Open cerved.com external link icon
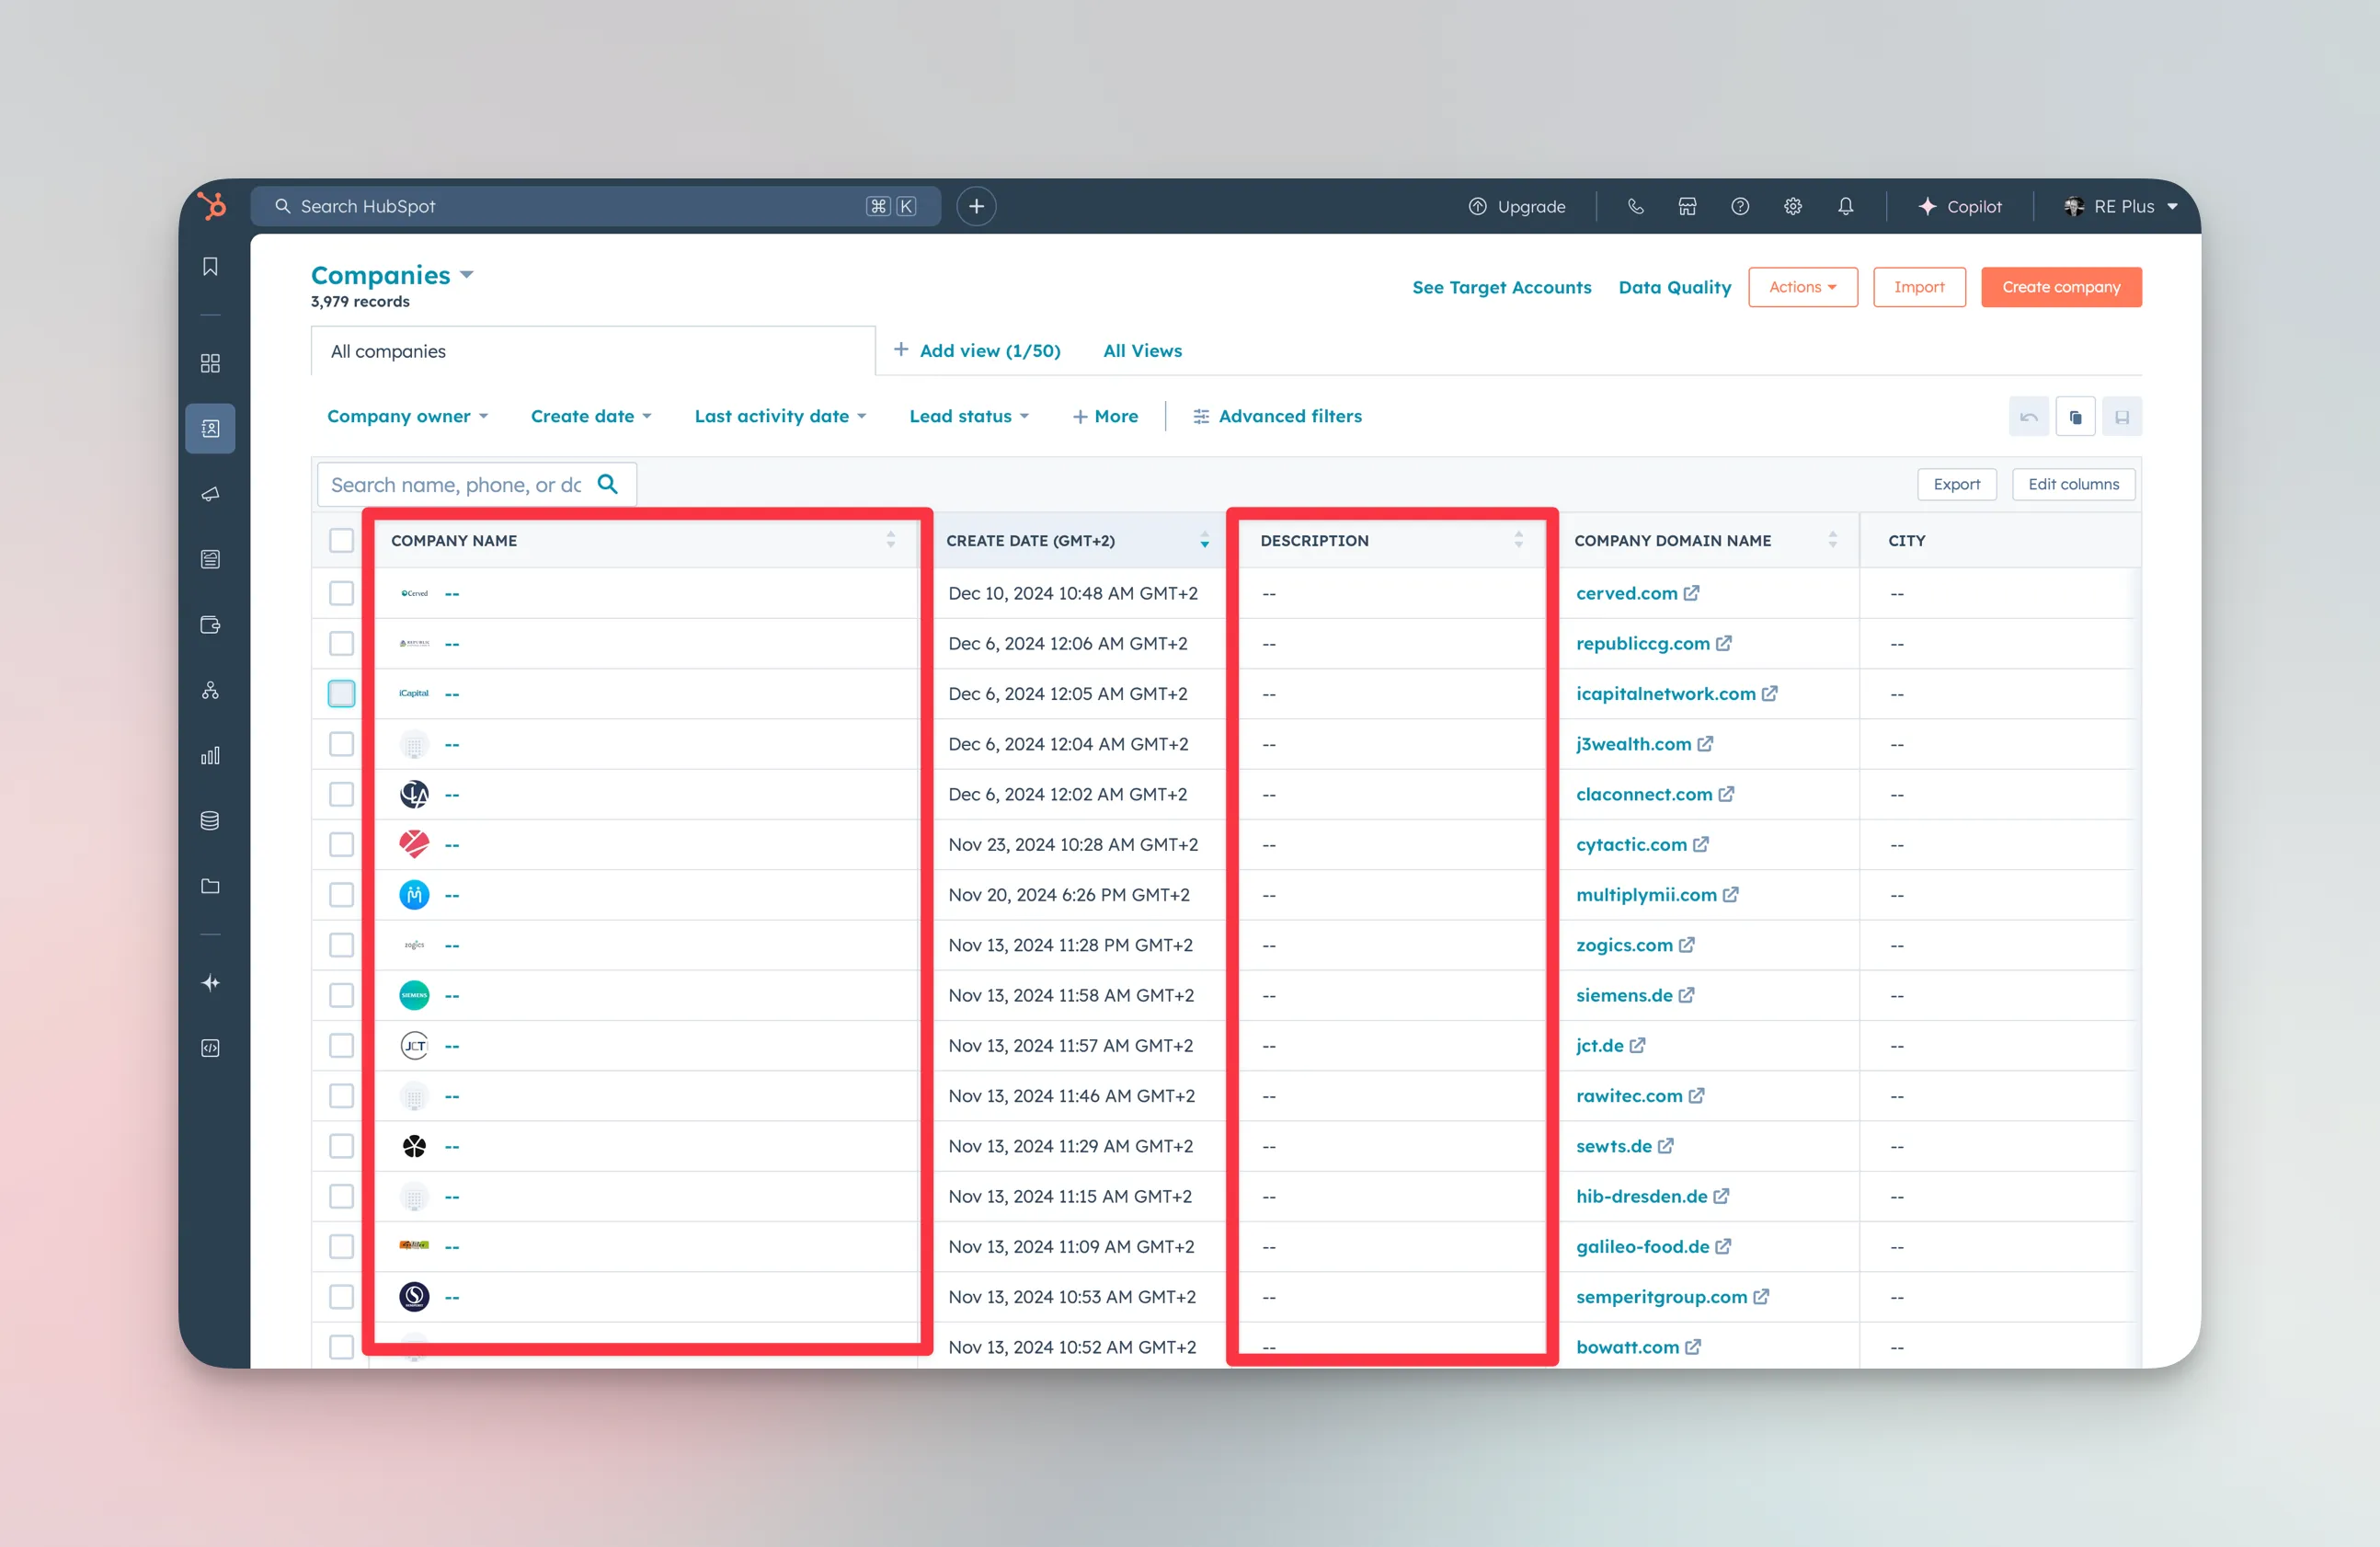This screenshot has height=1547, width=2380. (1691, 593)
